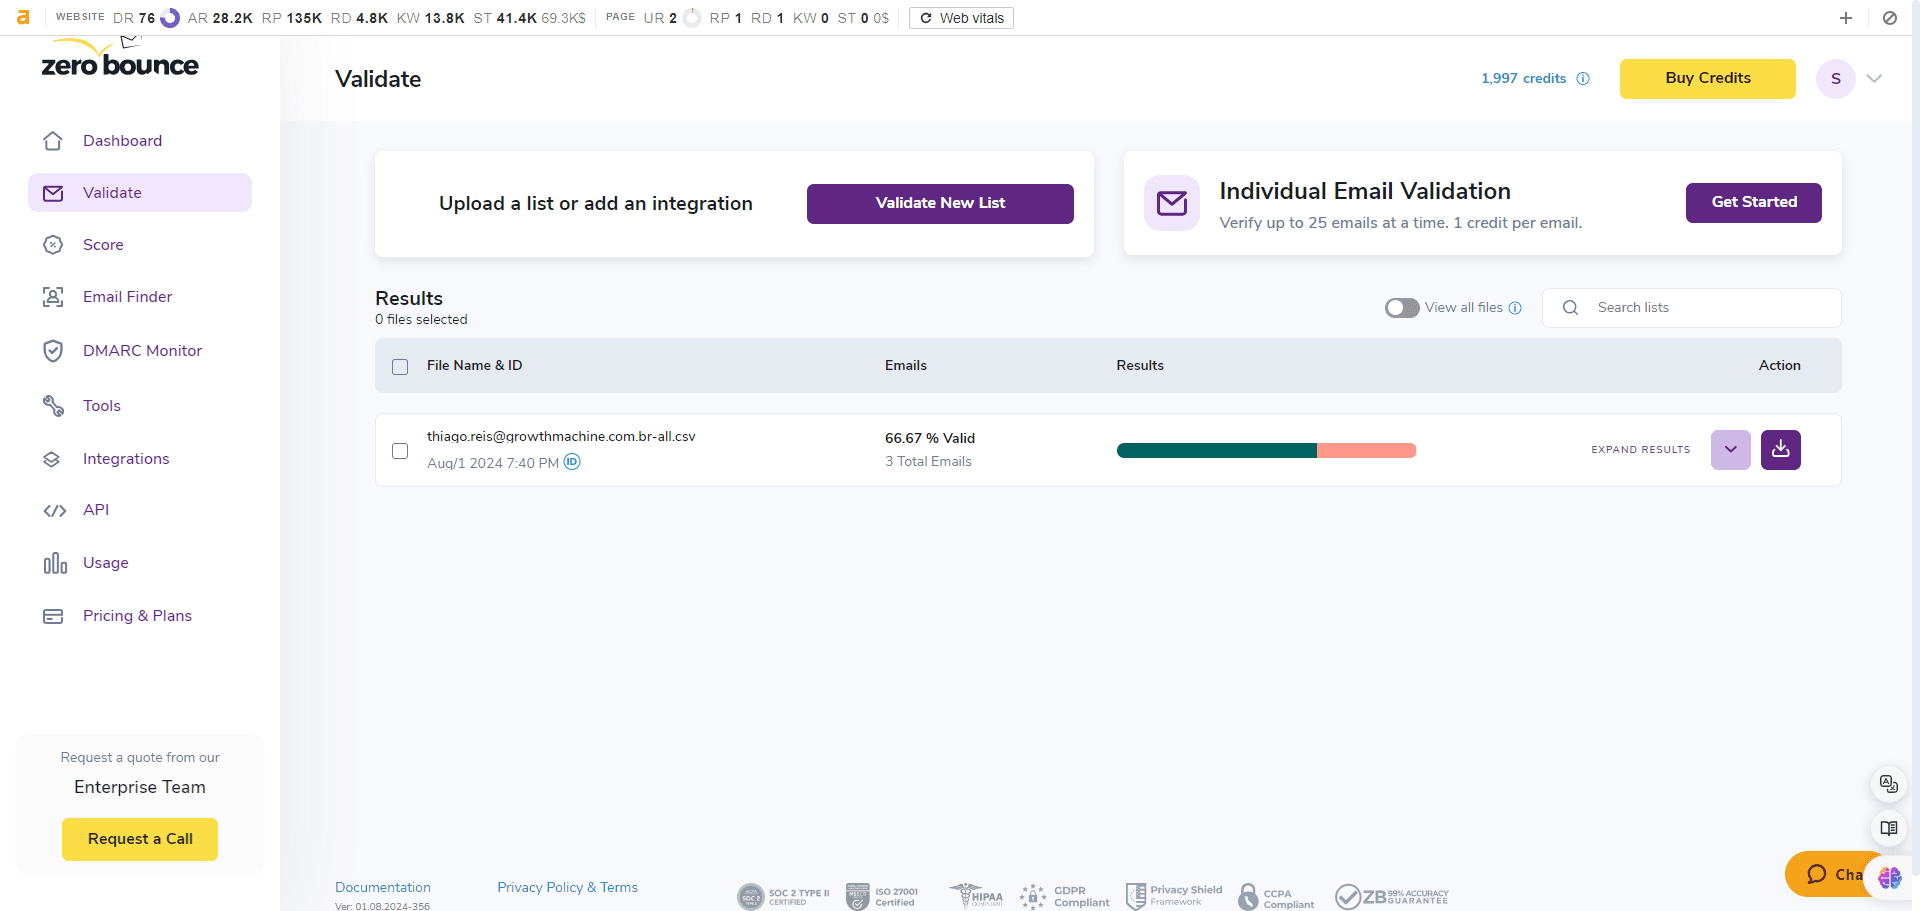This screenshot has width=1920, height=911.
Task: Click the Score gauge icon
Action: pyautogui.click(x=53, y=245)
